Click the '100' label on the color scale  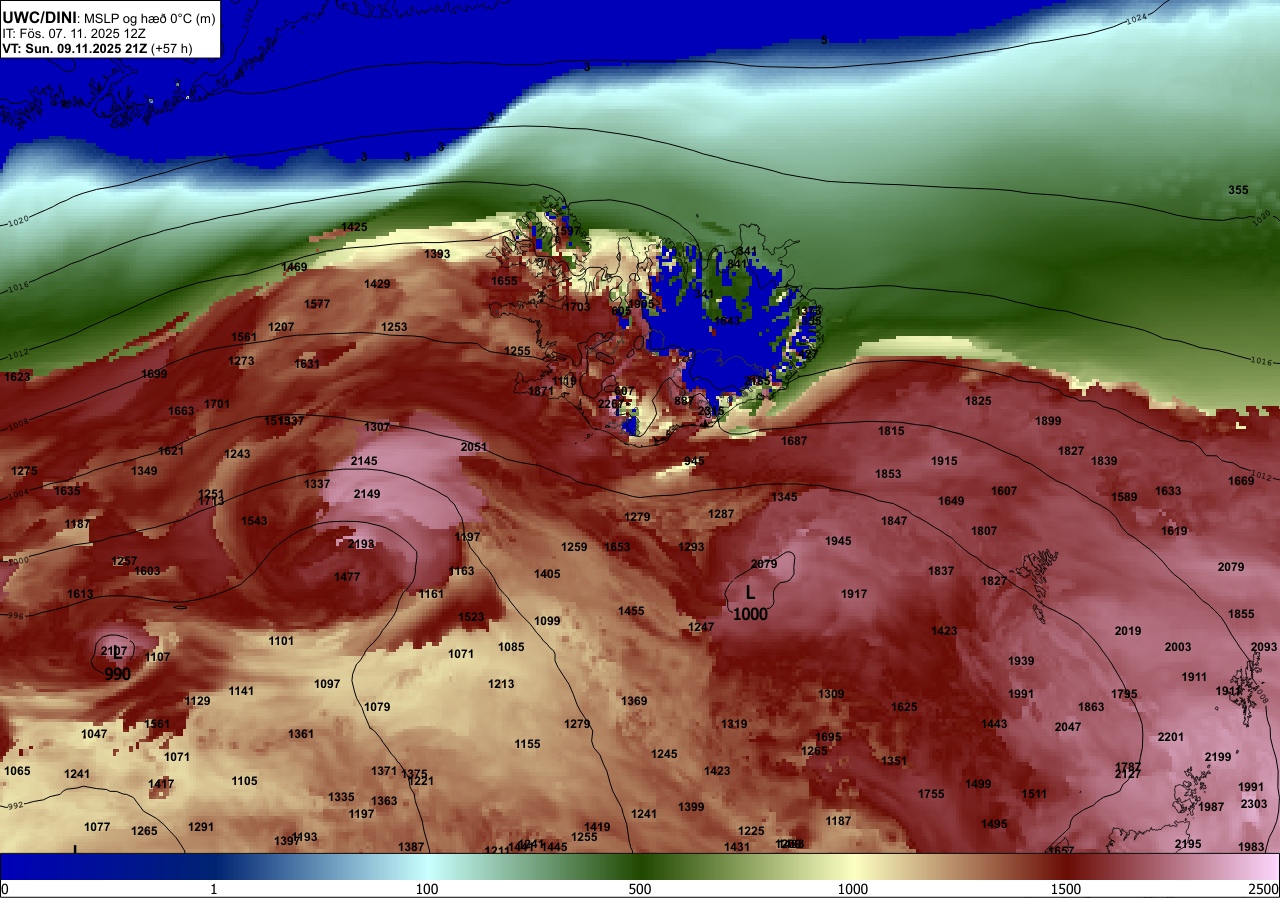[x=427, y=889]
